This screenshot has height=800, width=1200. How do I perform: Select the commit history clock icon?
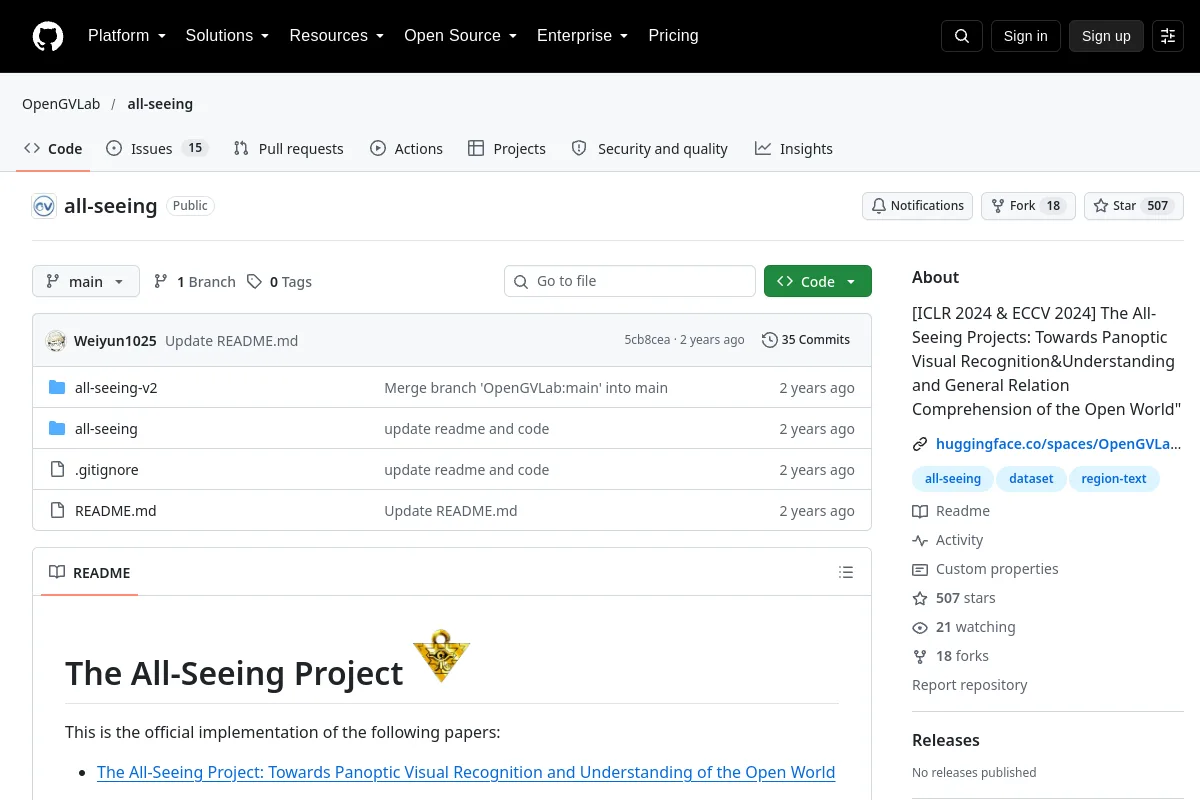point(770,340)
